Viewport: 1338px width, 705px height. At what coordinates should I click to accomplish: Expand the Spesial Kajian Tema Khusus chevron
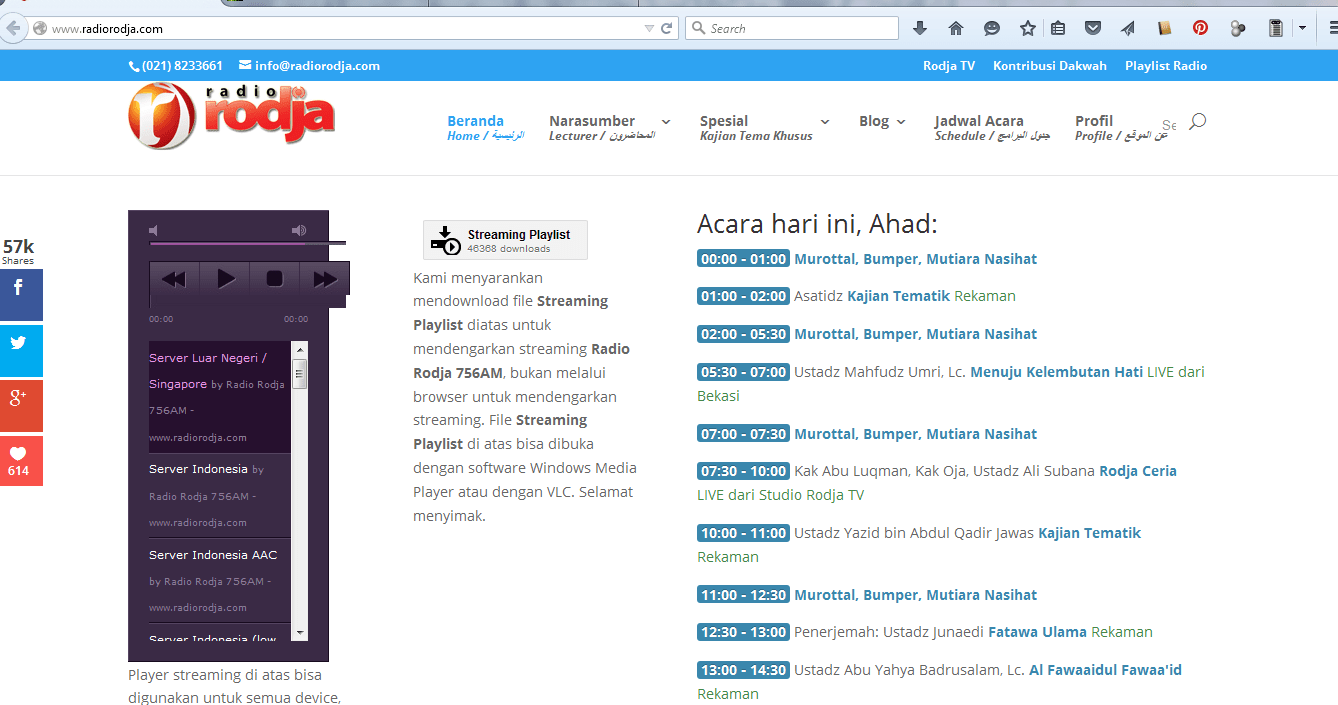click(825, 122)
